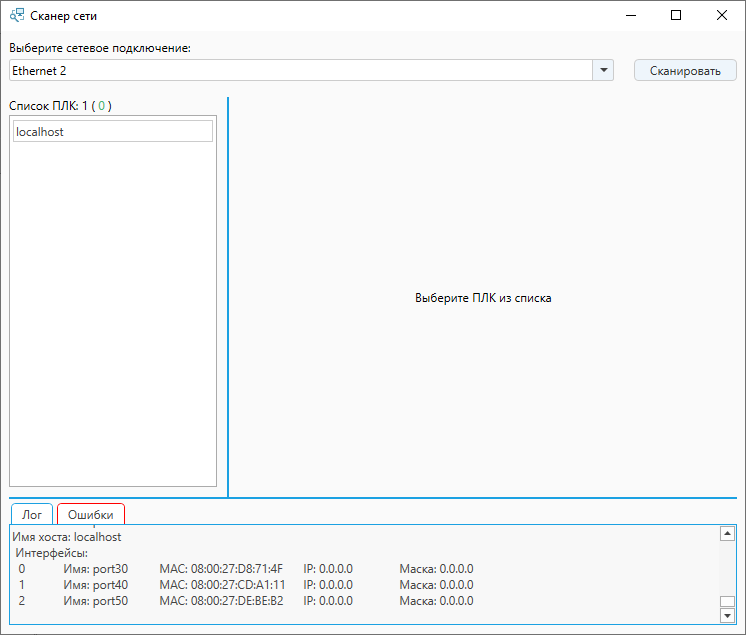Viewport: 746px width, 635px height.
Task: Maximize the Сканер сети window
Action: tap(676, 16)
